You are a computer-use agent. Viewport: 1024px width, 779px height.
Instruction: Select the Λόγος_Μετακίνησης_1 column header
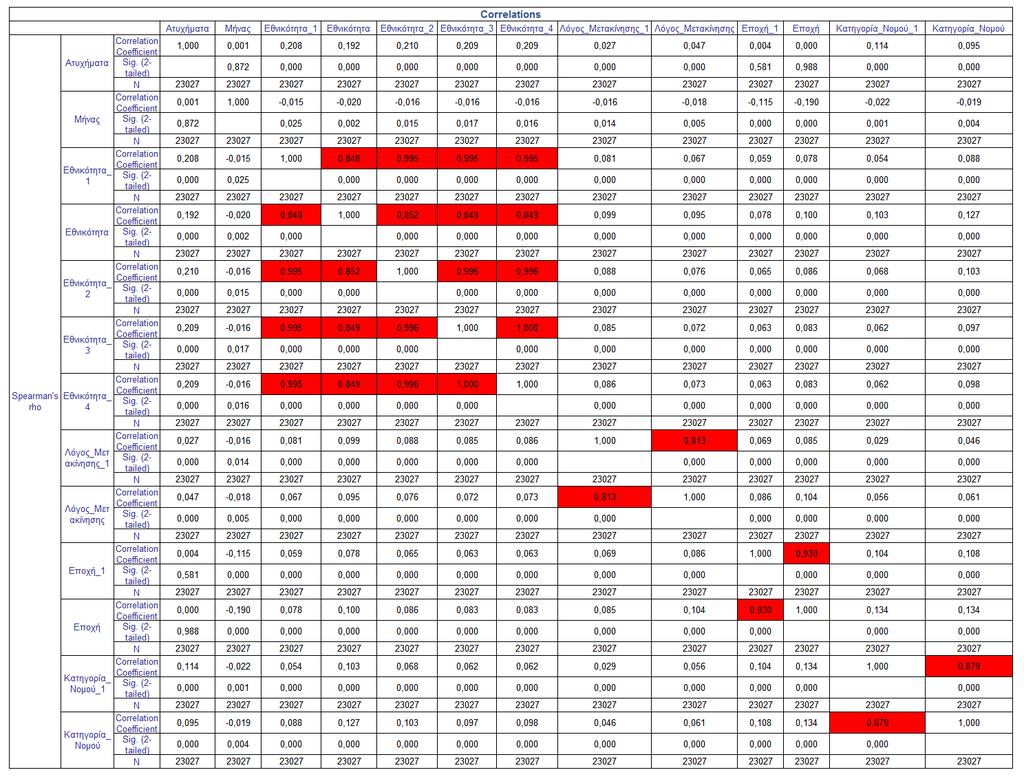604,29
